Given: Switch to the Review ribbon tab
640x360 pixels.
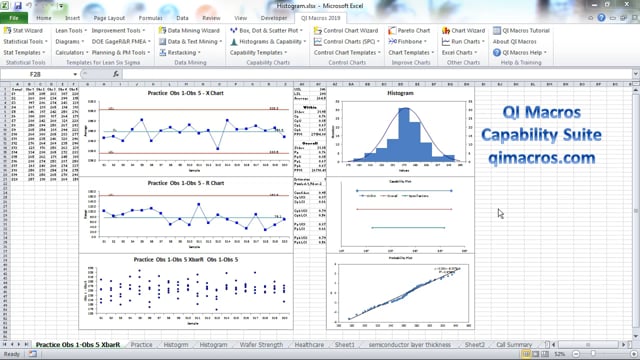Looking at the screenshot, I should 211,18.
